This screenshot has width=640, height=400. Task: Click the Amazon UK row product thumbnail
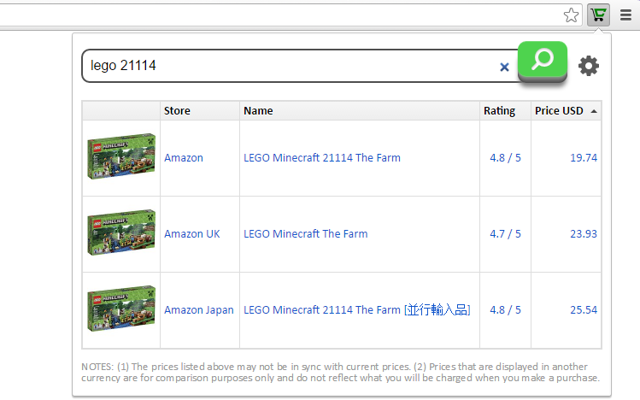pyautogui.click(x=121, y=232)
